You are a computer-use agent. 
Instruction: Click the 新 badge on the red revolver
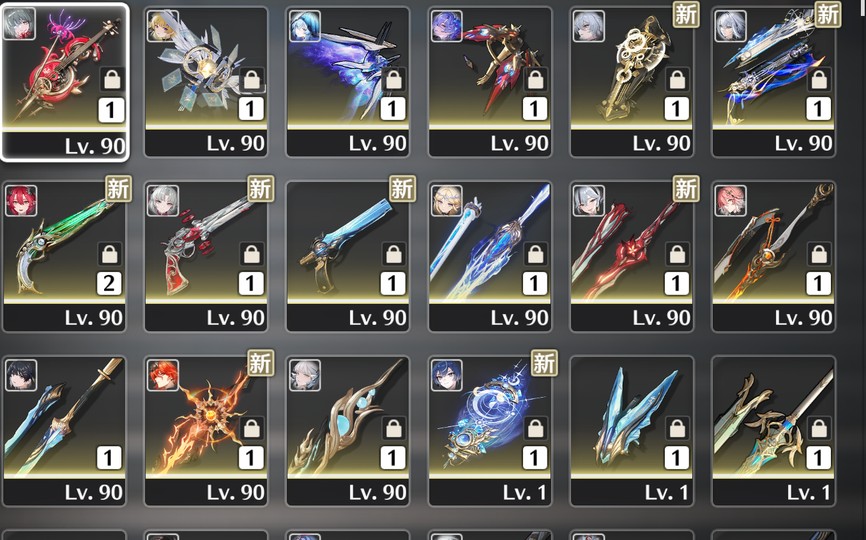click(260, 189)
